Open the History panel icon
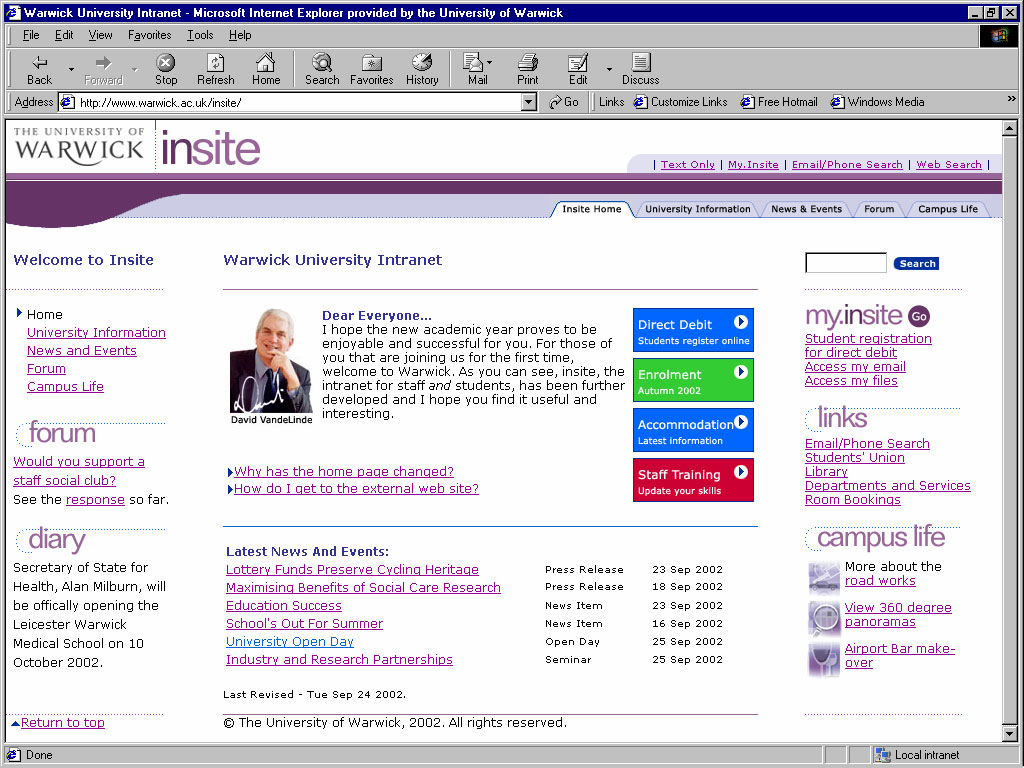1024x768 pixels. (x=421, y=69)
